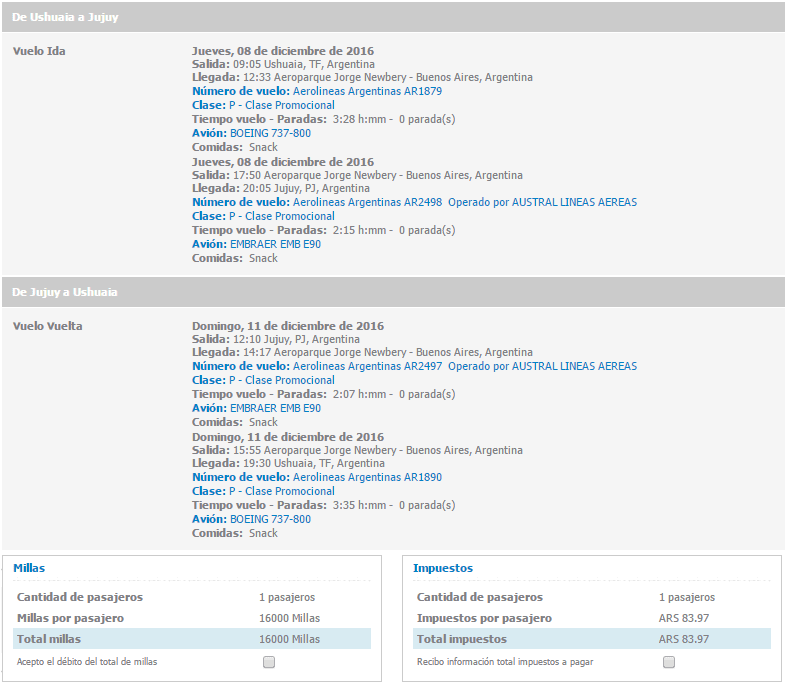Screen dimensions: 785x684
Task: Click 'Clase: P - Clase Promocional' for flight AR2497
Action: coord(263,380)
